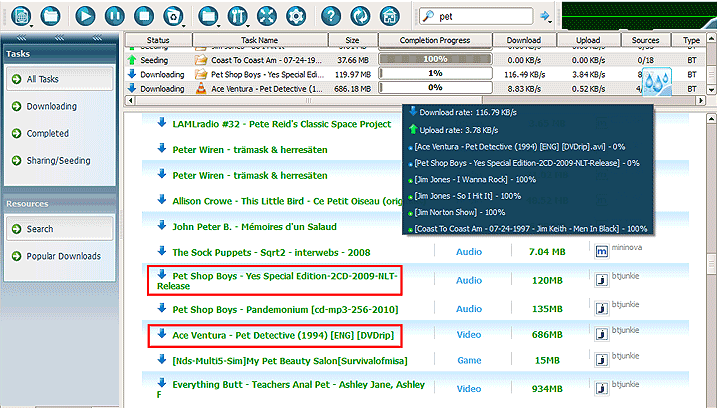This screenshot has width=717, height=408.
Task: Click download arrow icon beside Pandemonium result
Action: click(161, 308)
